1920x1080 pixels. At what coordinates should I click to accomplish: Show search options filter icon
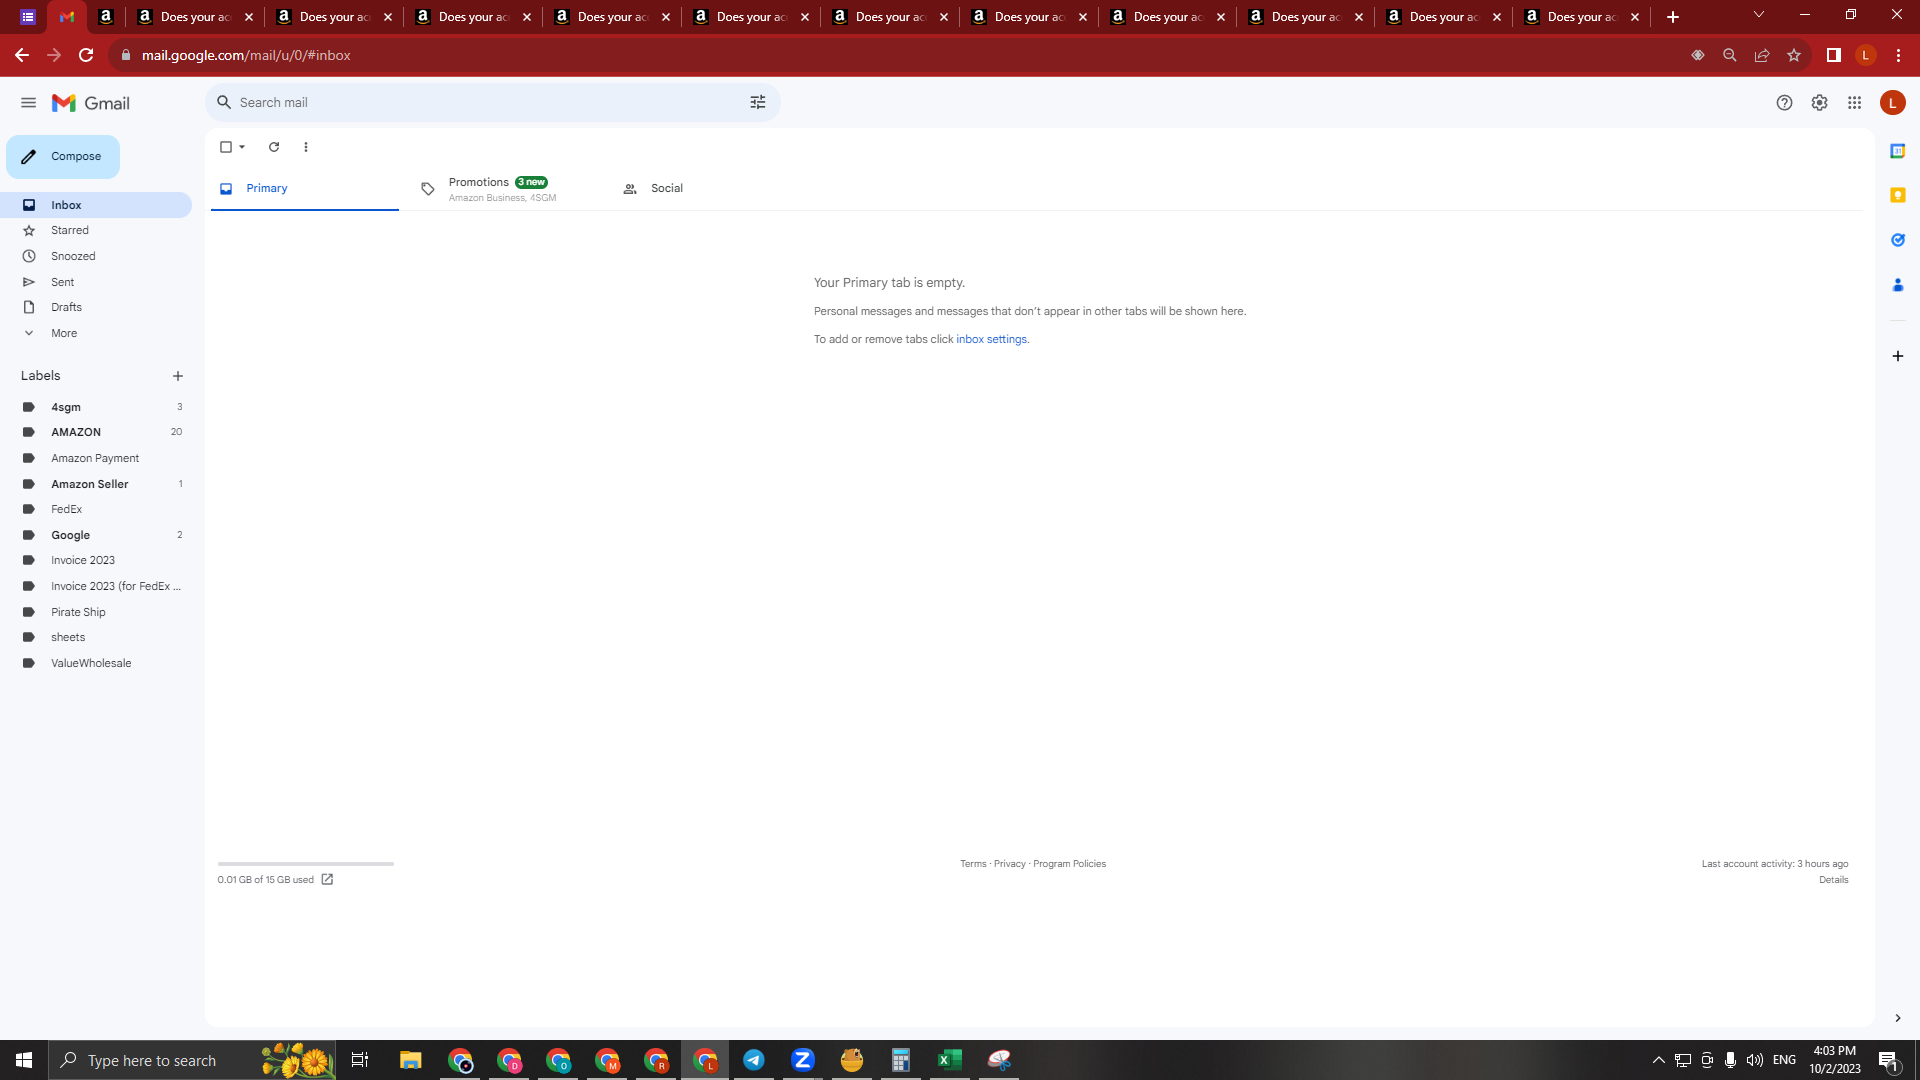pos(758,102)
